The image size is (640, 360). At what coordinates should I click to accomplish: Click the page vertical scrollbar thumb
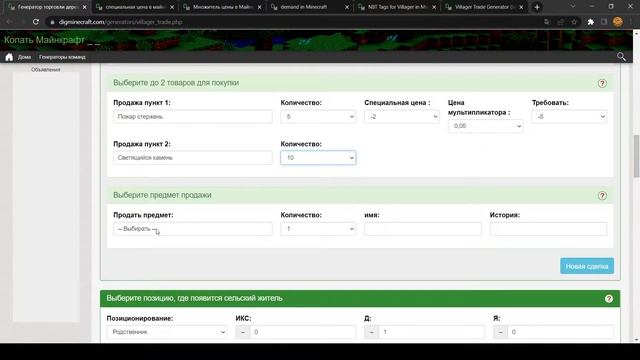[x=636, y=156]
